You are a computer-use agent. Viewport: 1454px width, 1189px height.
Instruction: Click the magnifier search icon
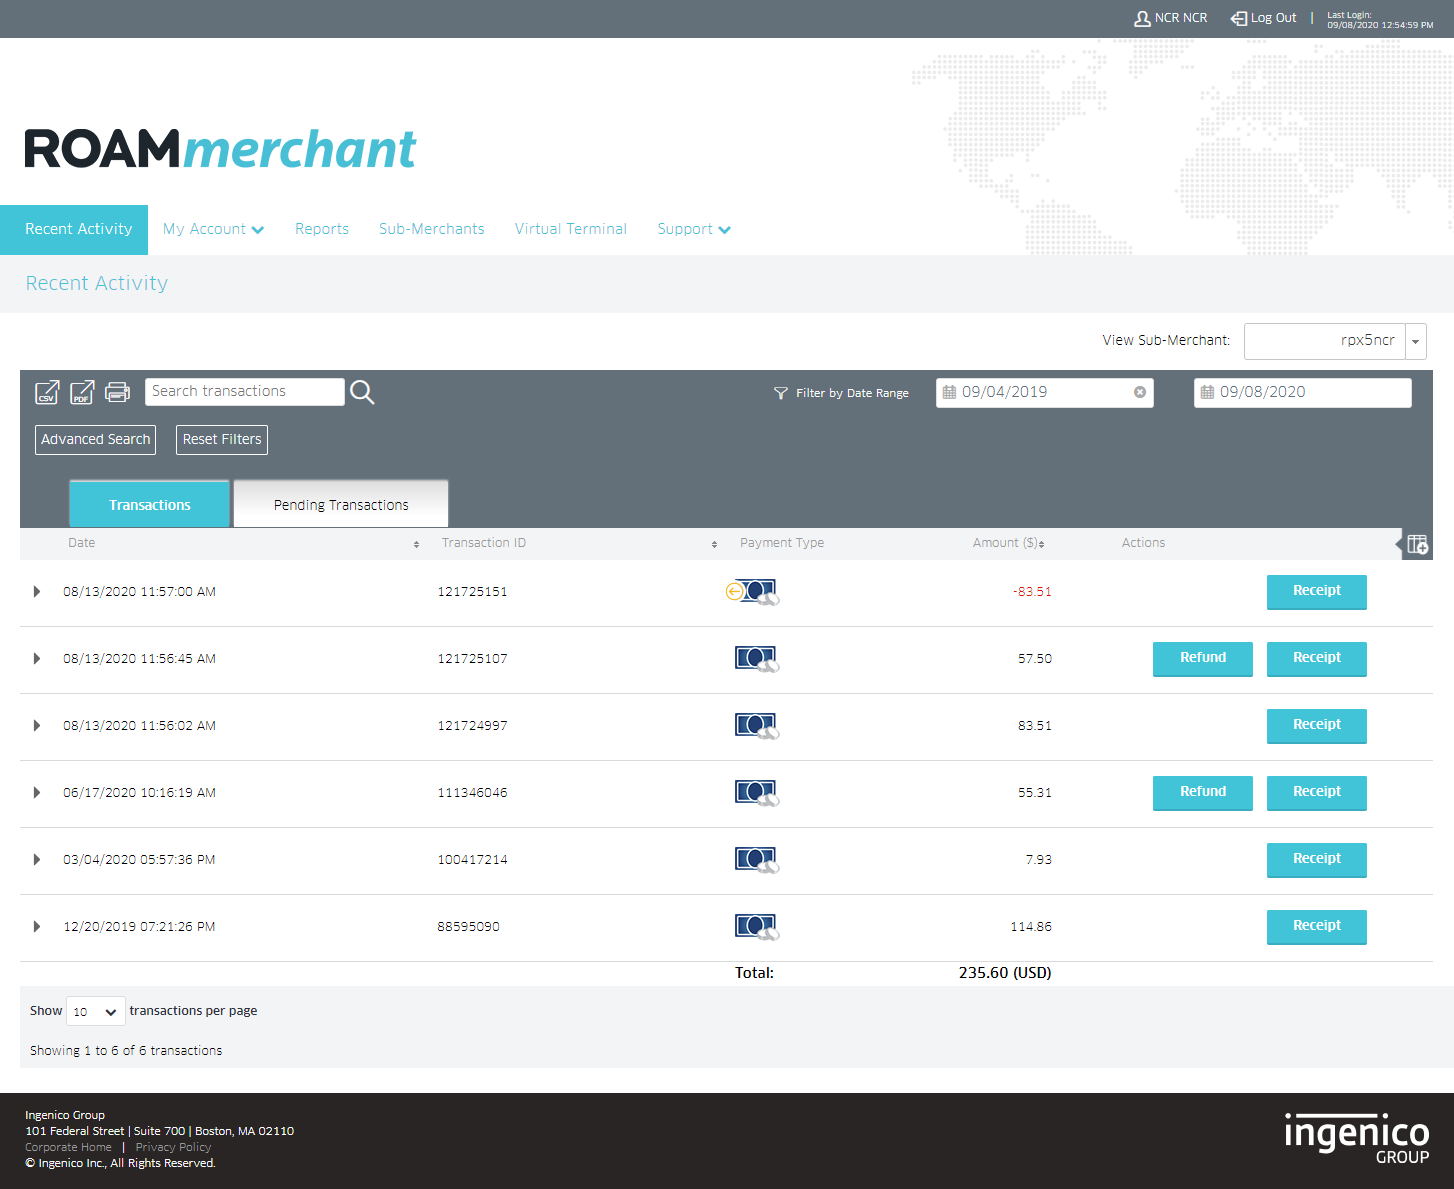point(363,392)
